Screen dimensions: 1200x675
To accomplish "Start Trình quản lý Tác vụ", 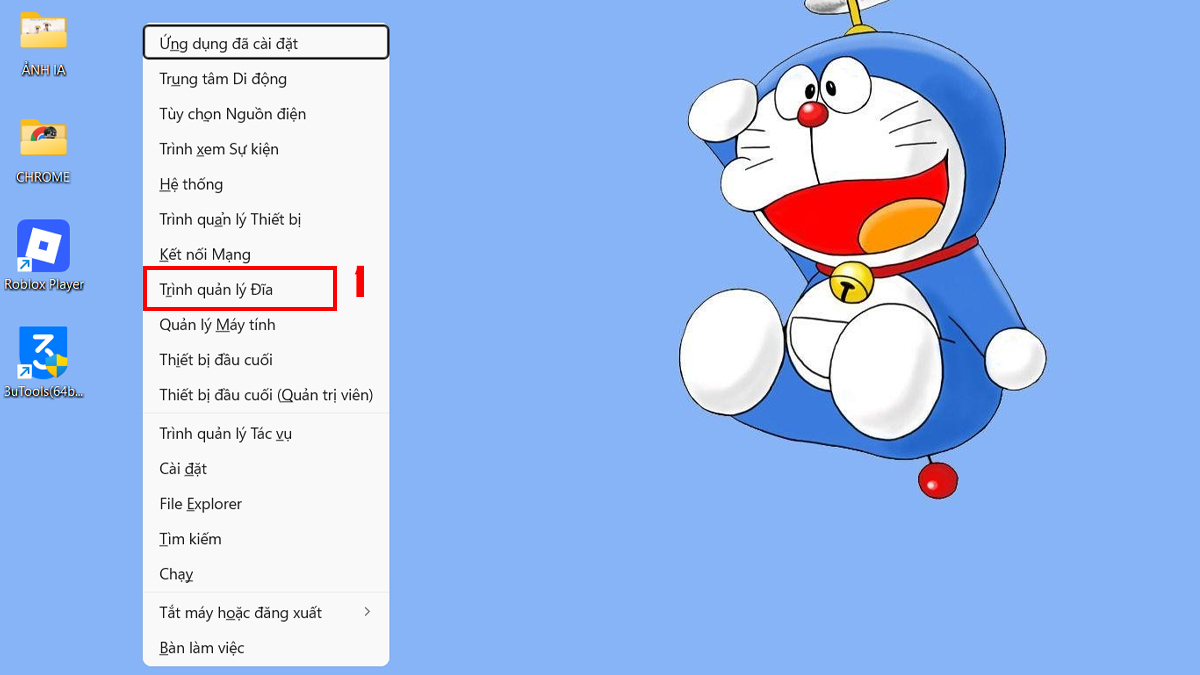I will (x=266, y=433).
